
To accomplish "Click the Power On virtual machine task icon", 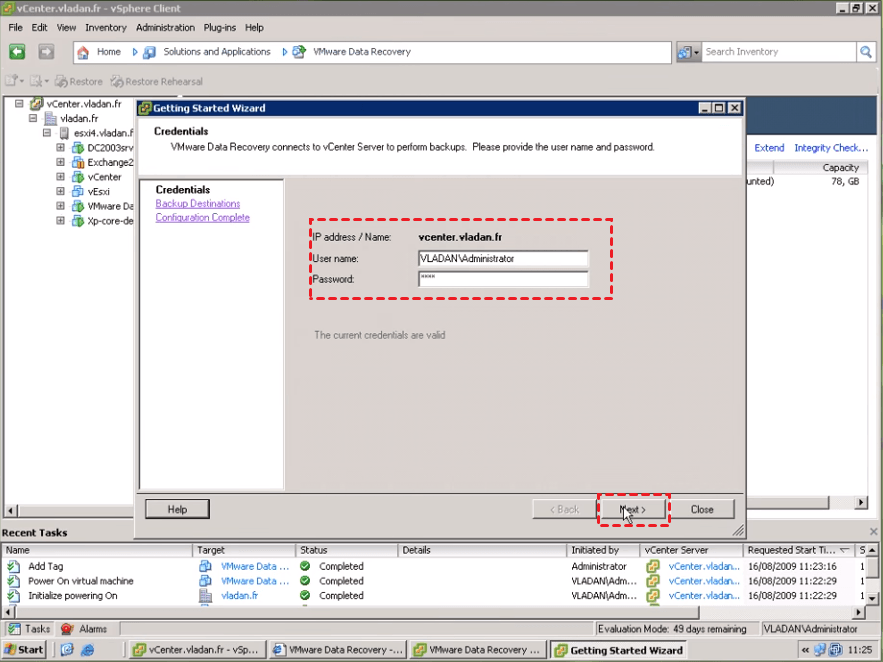I will 13,581.
